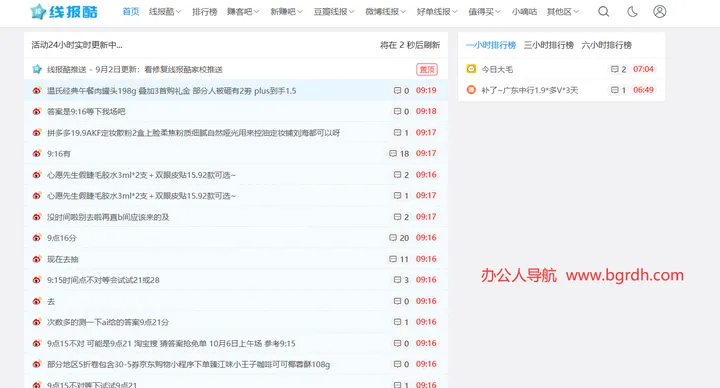This screenshot has height=388, width=720.
Task: Click the comment icon on the 温氏经典午餐肉罐头 row
Action: [x=397, y=90]
